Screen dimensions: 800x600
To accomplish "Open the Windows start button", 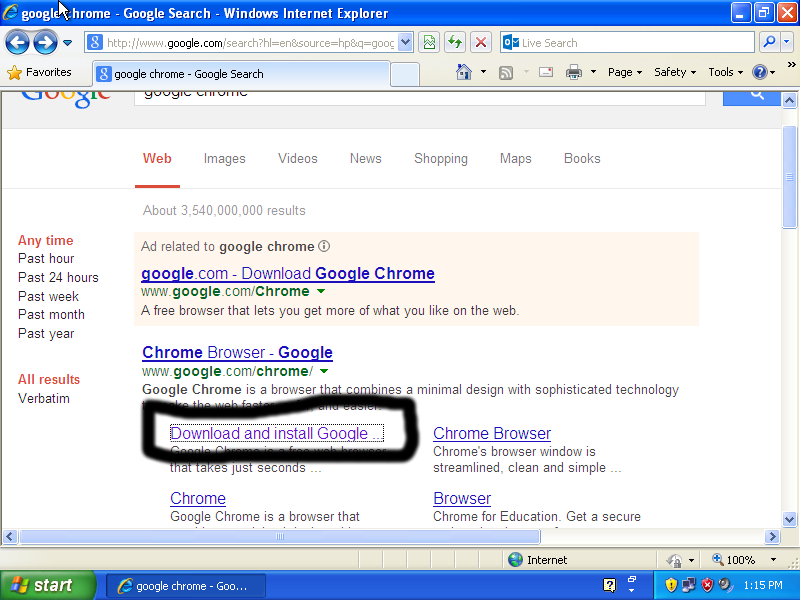I will (47, 585).
